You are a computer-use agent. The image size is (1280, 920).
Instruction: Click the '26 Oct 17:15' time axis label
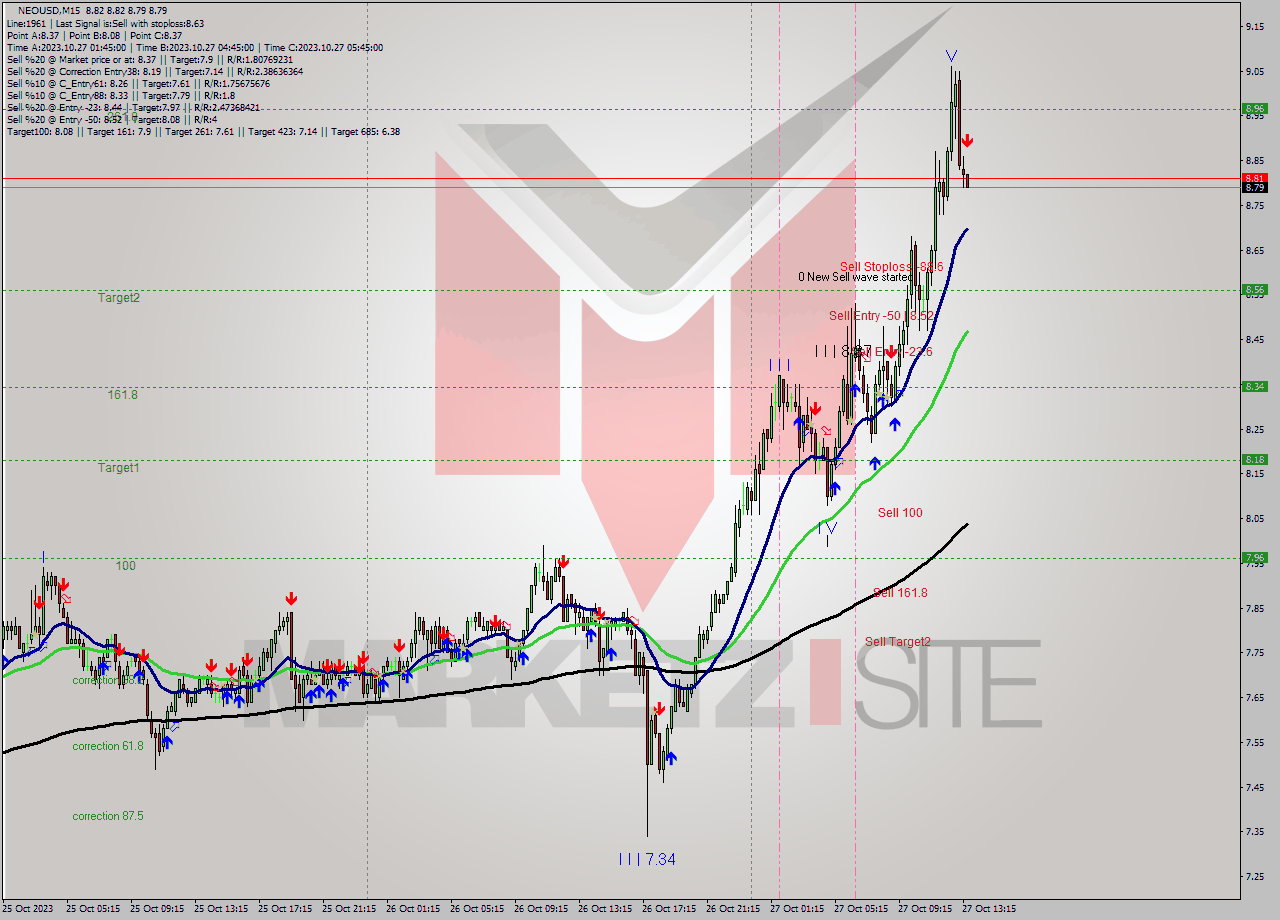[668, 909]
